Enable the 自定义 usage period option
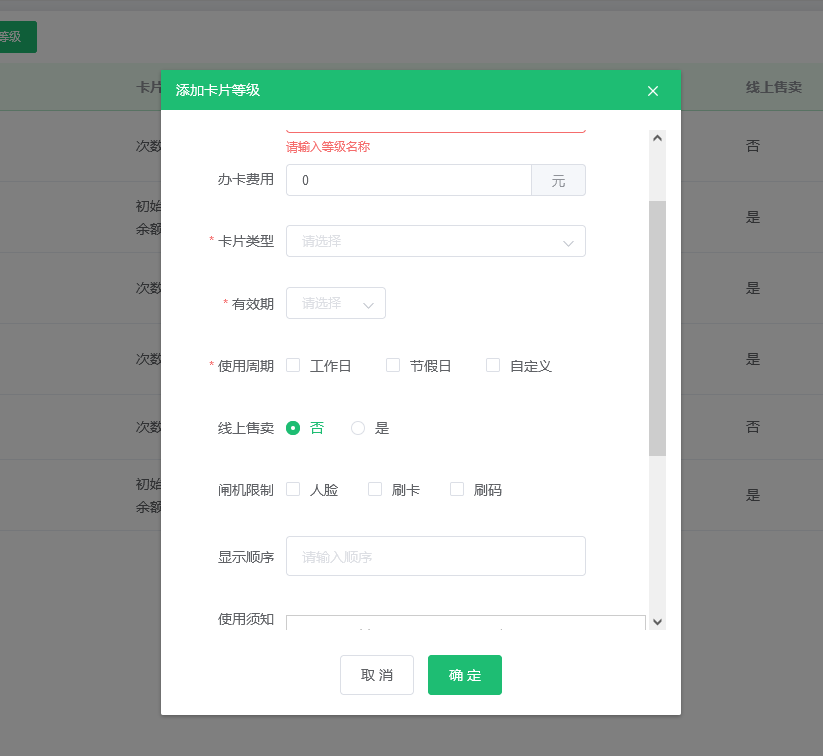Screen dimensions: 823x756 point(492,365)
